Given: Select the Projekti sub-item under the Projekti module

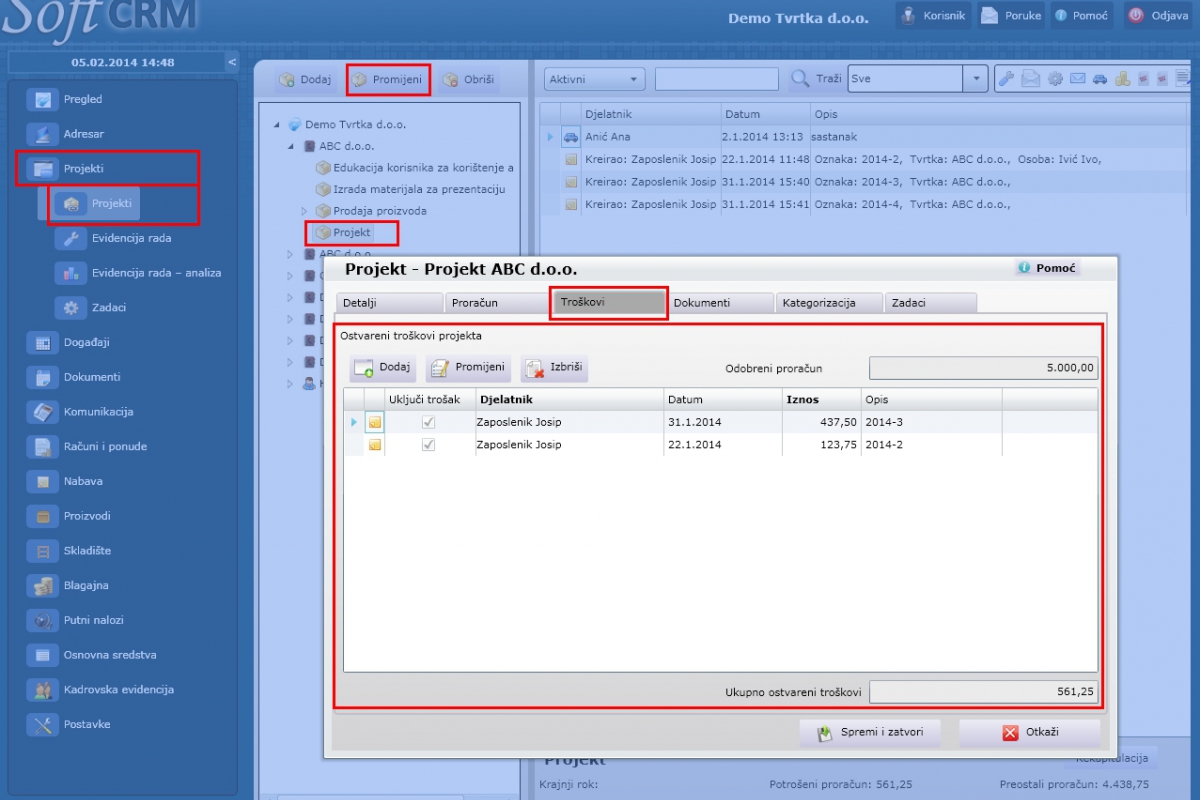Looking at the screenshot, I should (x=97, y=203).
